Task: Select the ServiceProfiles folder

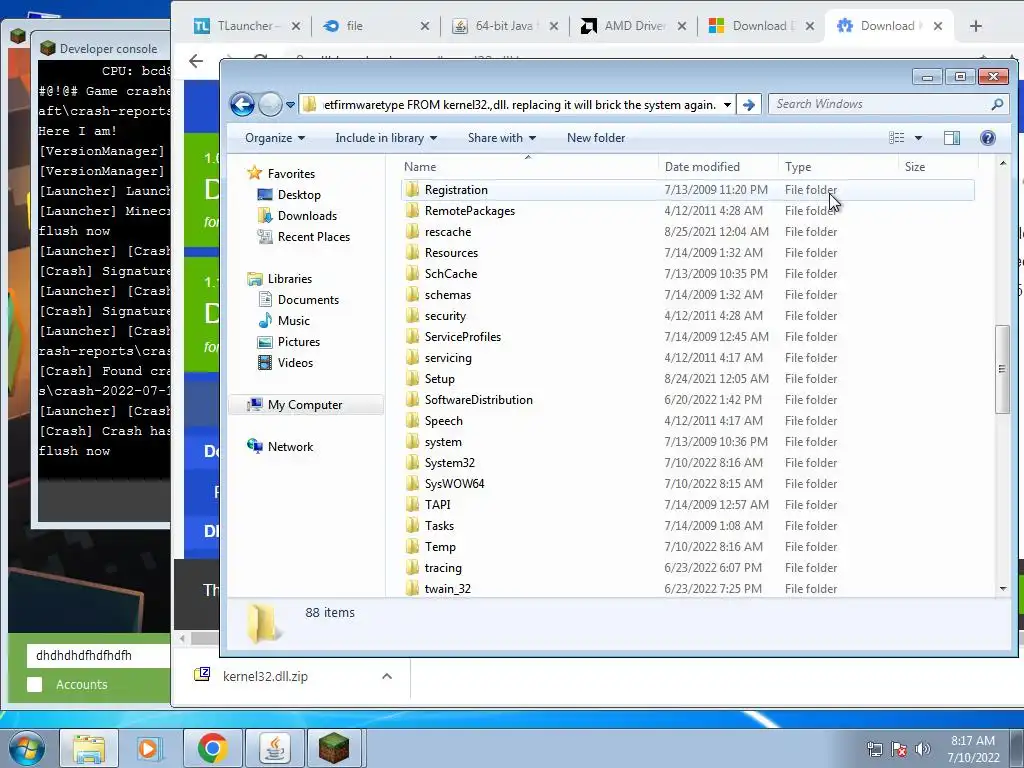Action: click(x=462, y=337)
